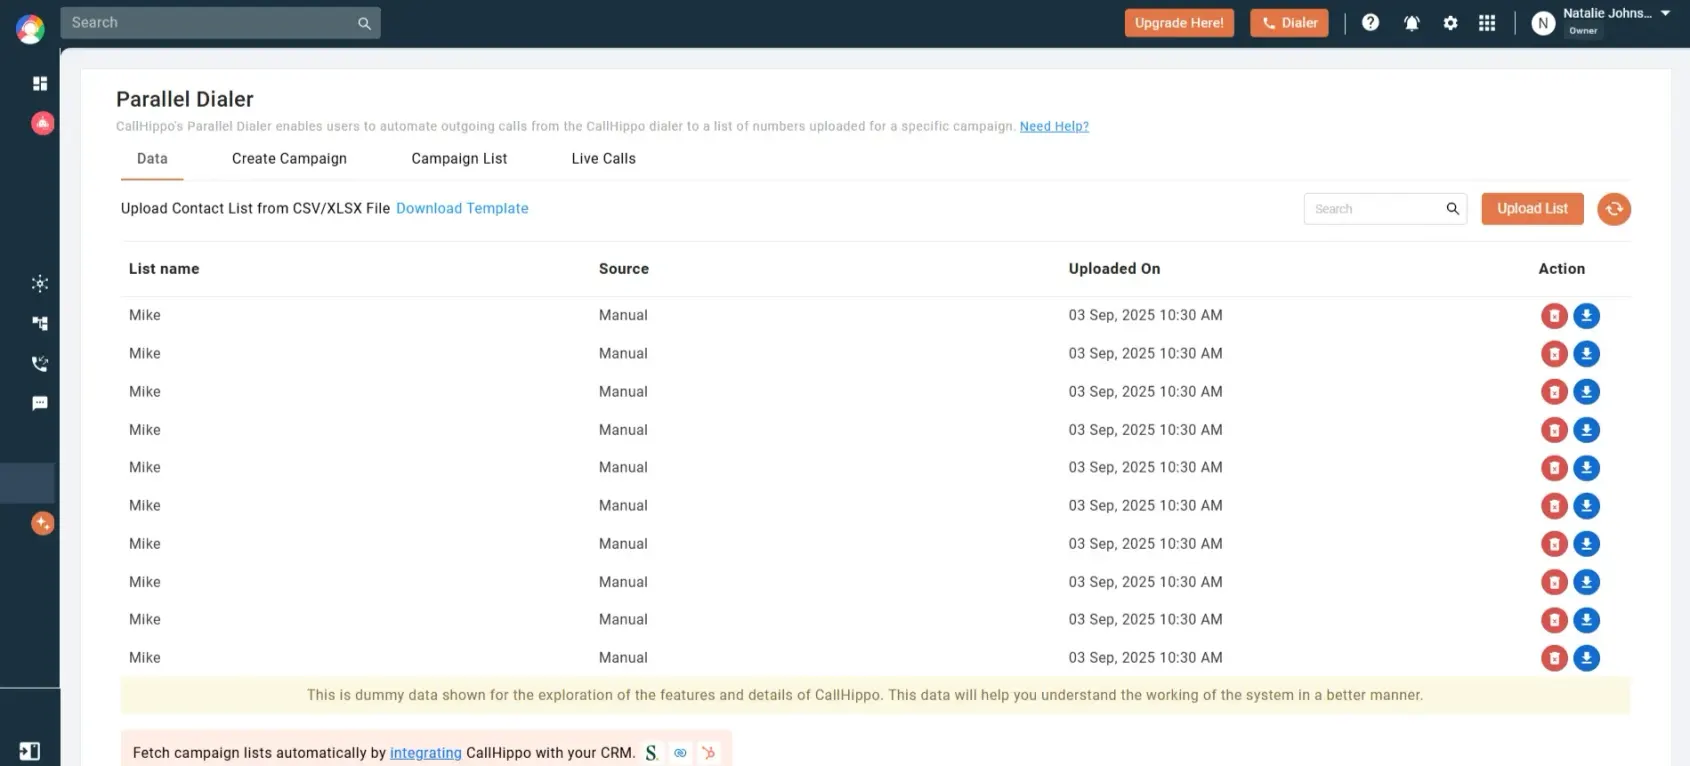Click the Action column header
The height and width of the screenshot is (766, 1690).
1561,268
